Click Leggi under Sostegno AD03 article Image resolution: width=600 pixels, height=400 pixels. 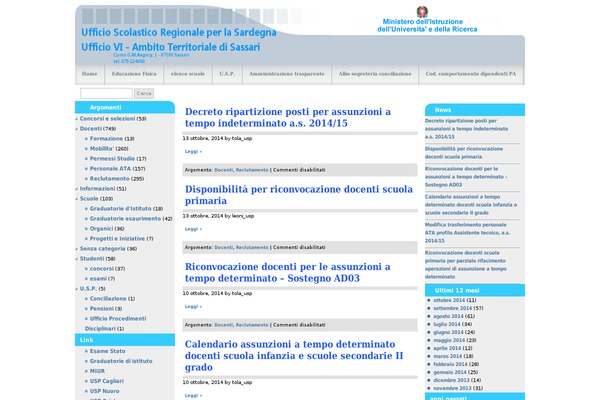point(193,306)
